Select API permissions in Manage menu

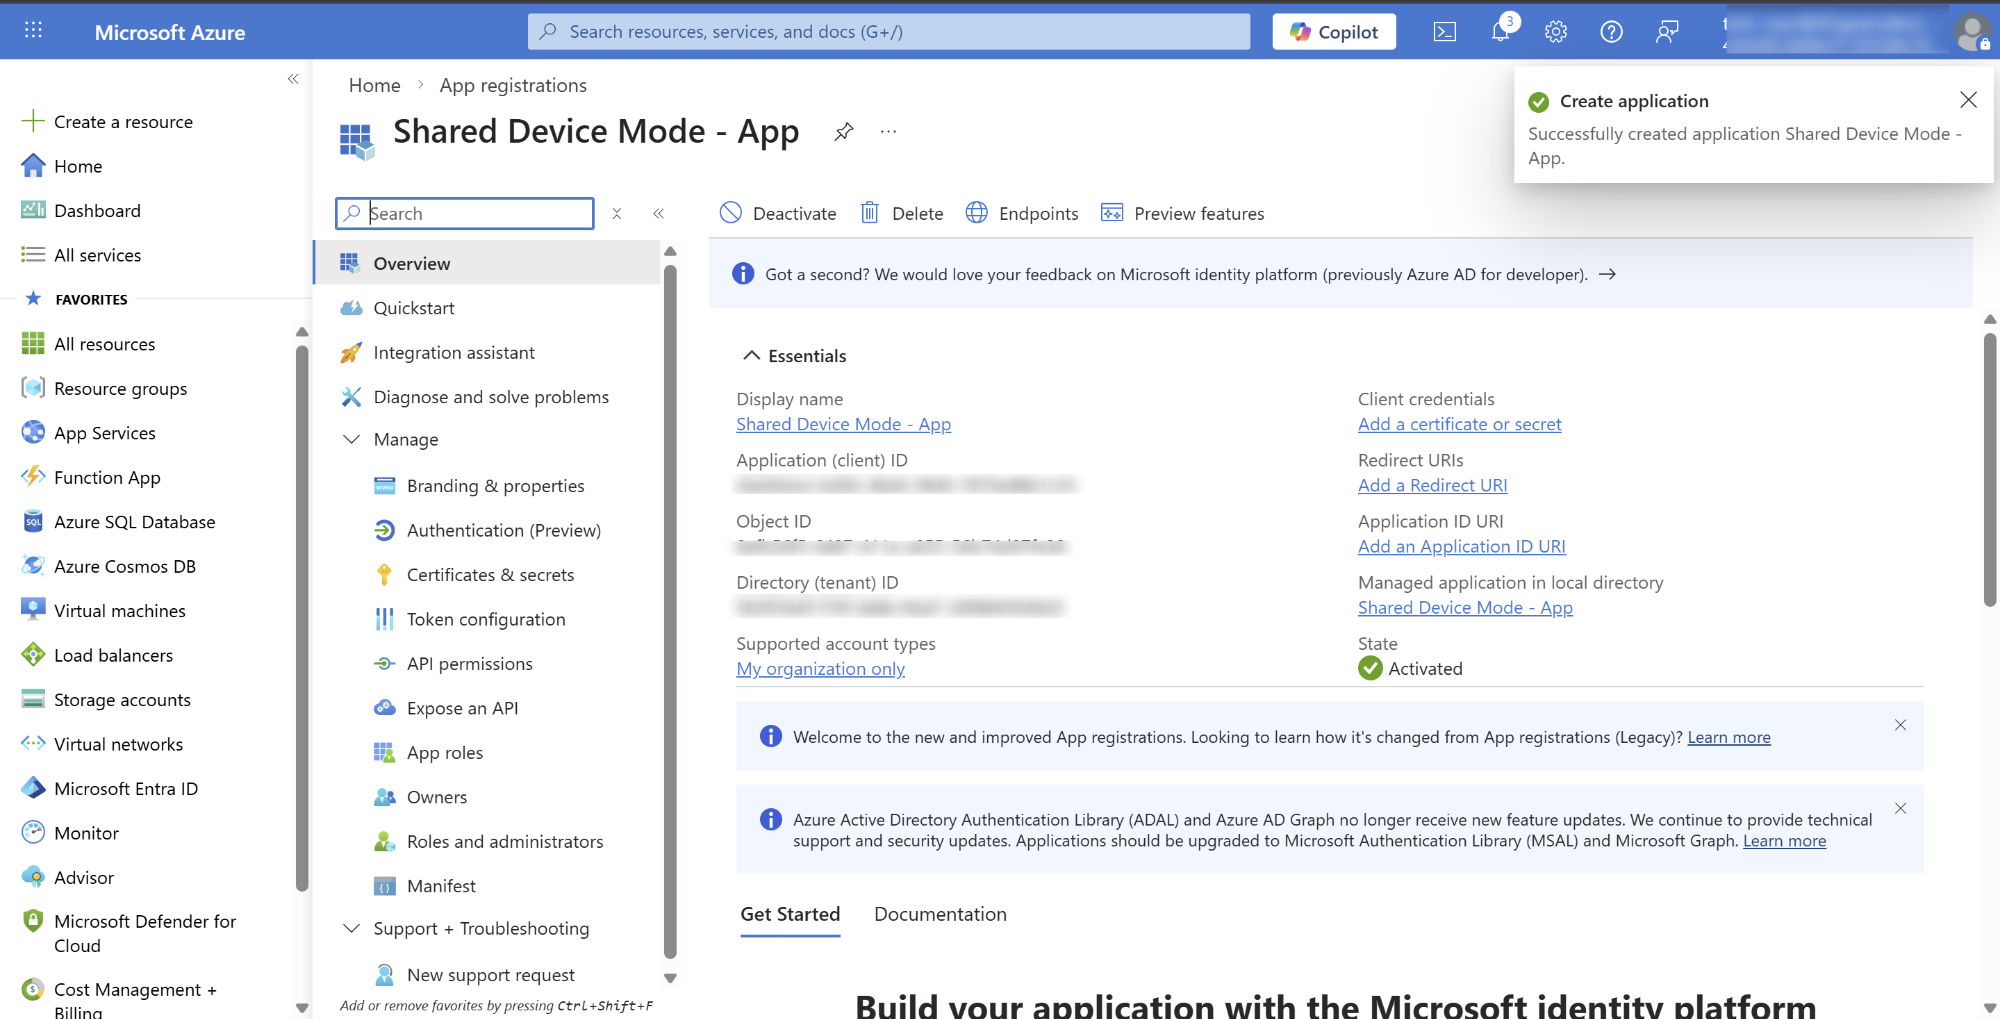[x=469, y=664]
